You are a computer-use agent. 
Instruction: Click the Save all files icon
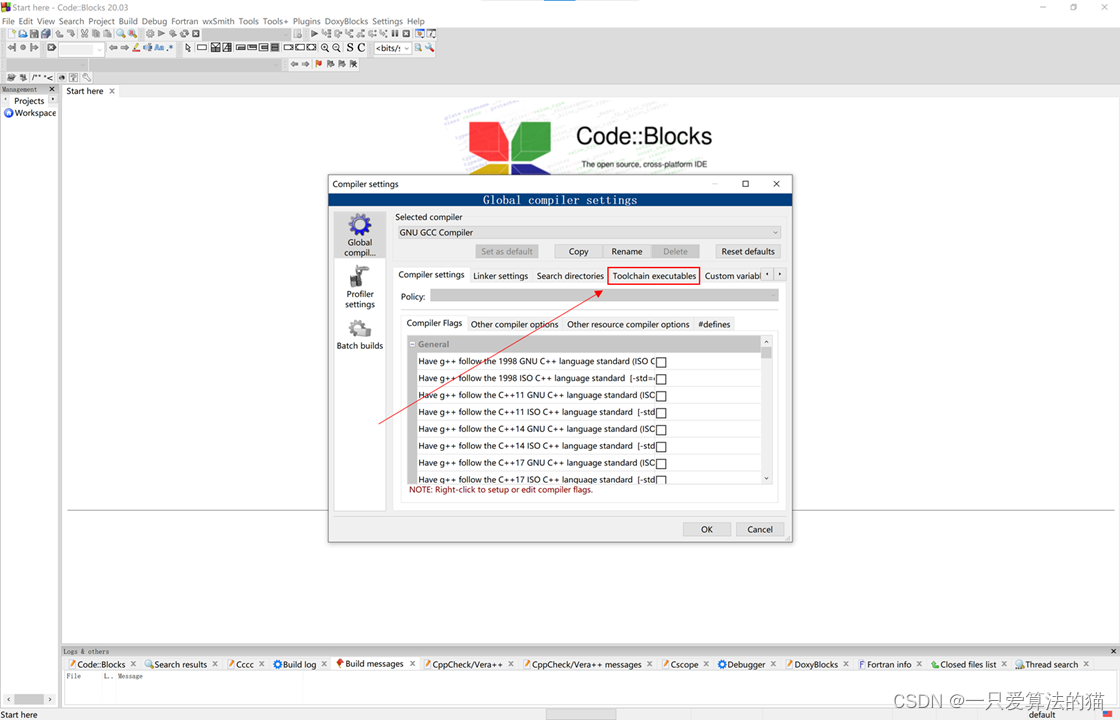tap(45, 34)
